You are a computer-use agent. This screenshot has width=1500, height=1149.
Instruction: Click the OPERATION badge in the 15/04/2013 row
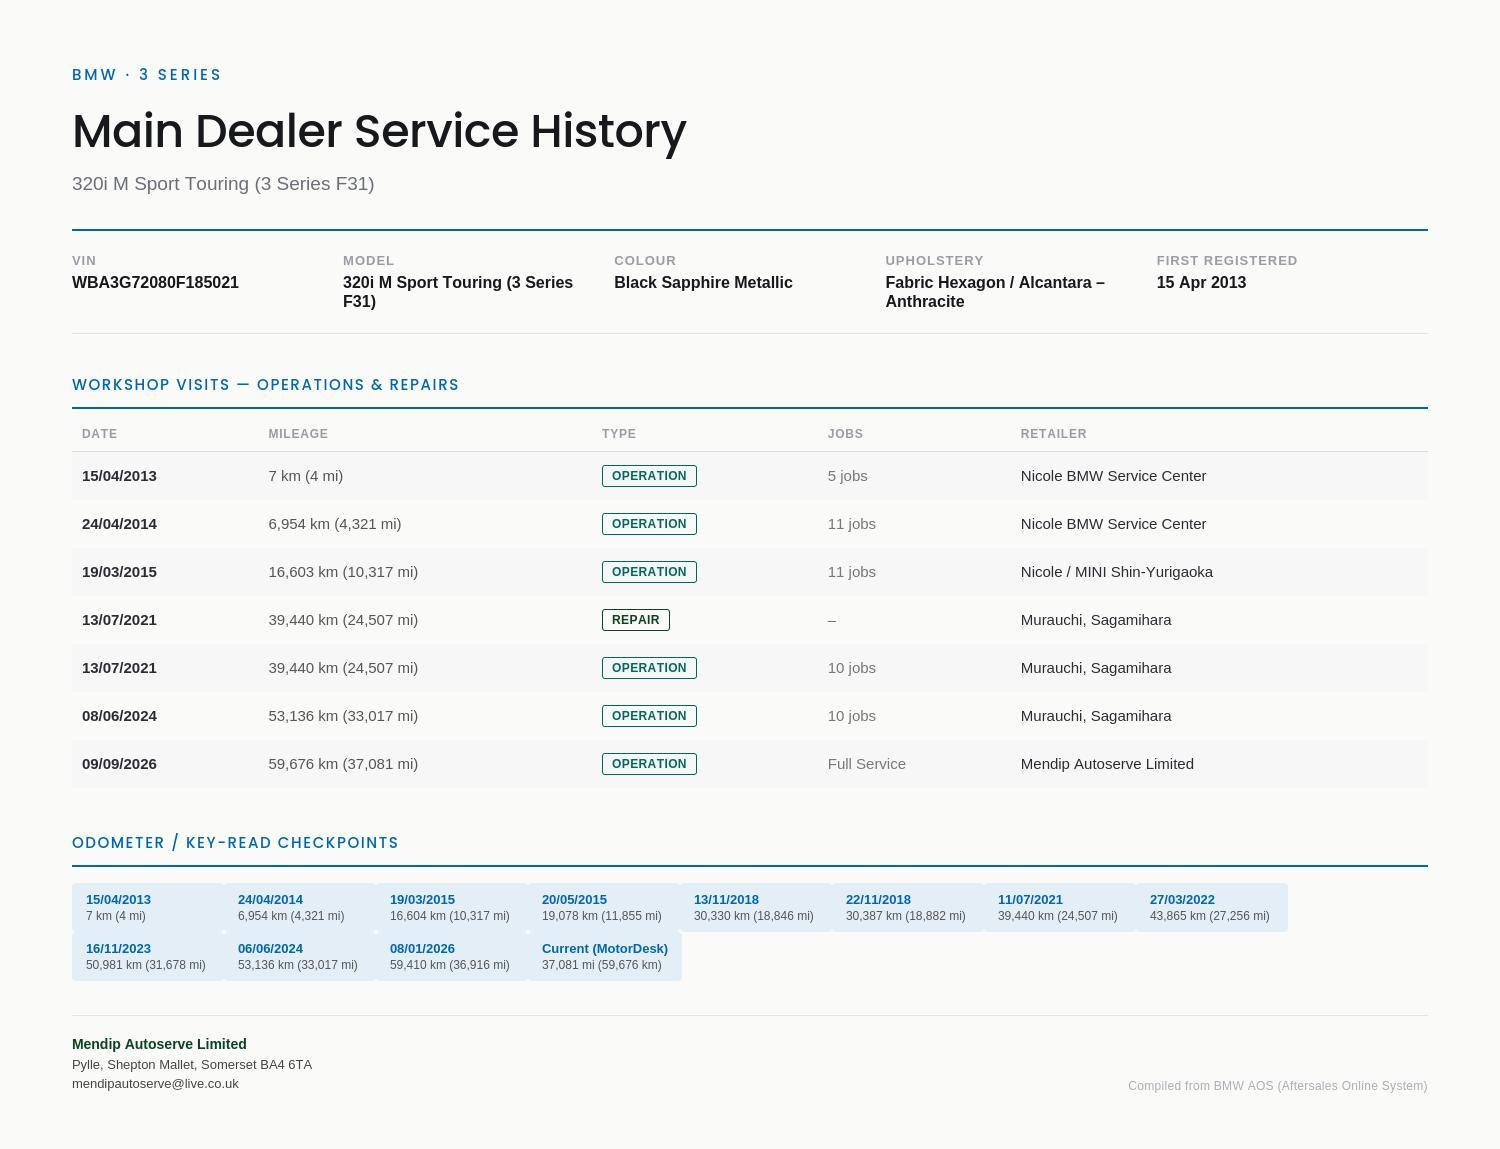649,476
